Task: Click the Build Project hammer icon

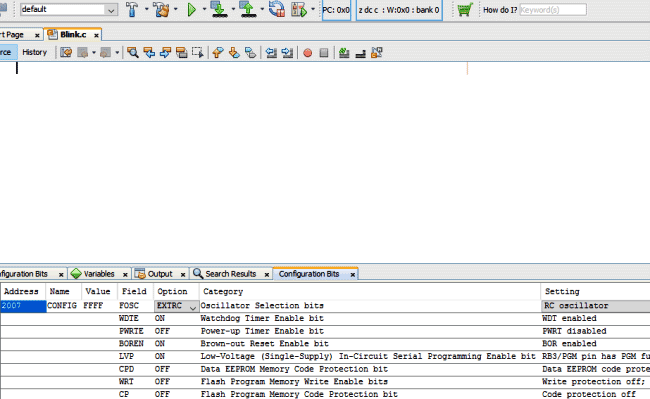Action: (132, 9)
